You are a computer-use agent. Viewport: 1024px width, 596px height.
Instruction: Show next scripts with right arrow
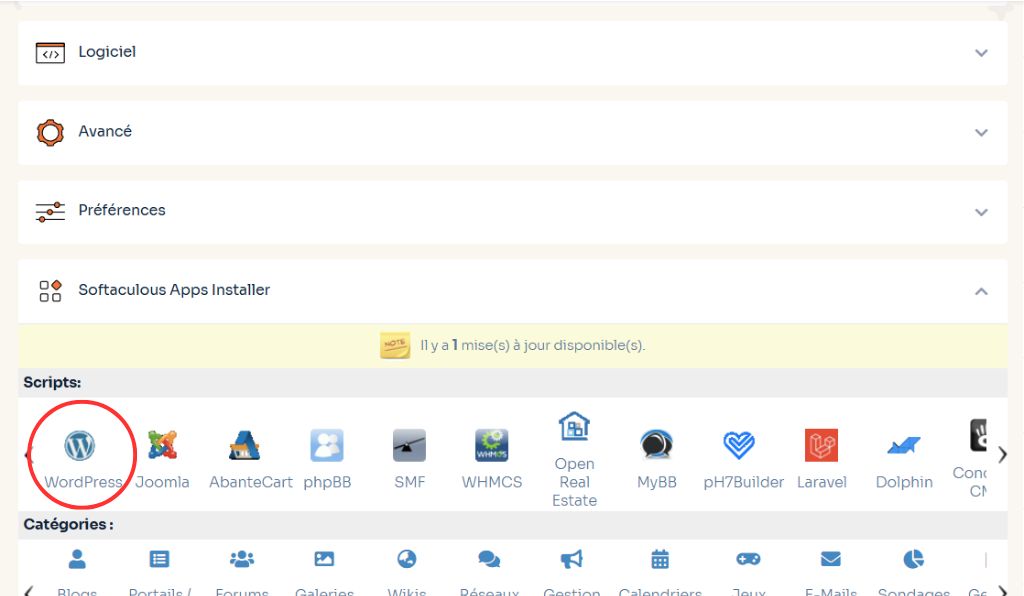click(1002, 454)
